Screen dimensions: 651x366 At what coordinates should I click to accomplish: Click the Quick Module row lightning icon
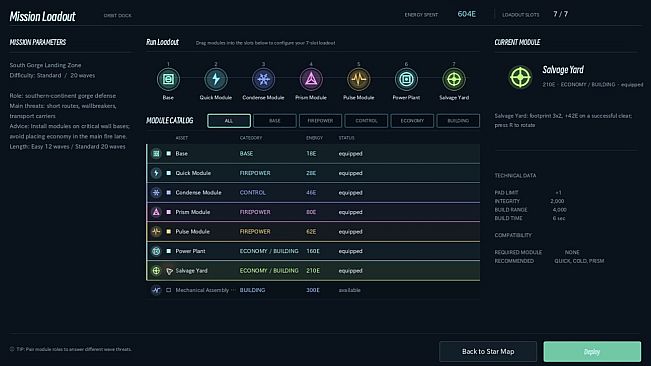click(156, 173)
